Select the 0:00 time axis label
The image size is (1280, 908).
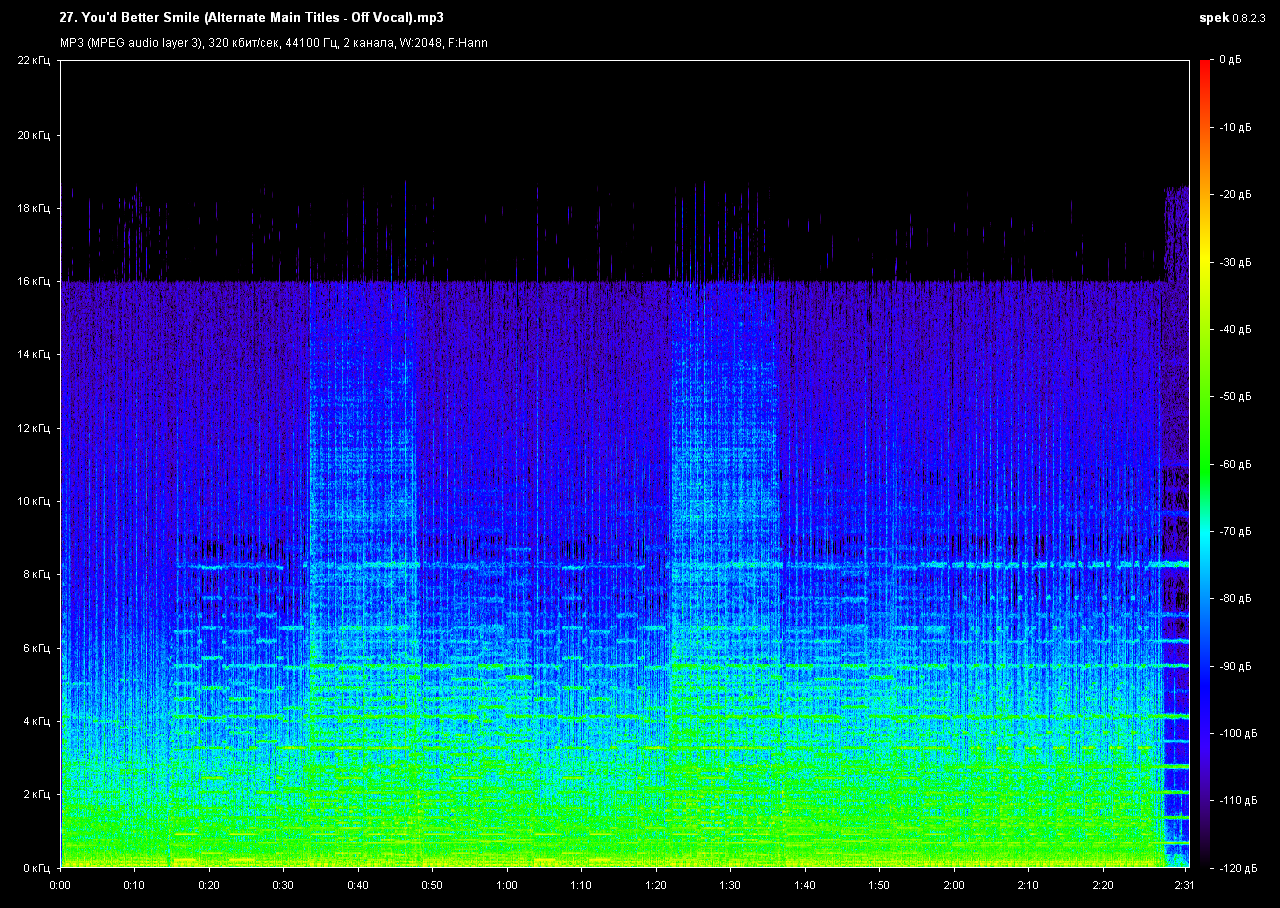point(60,885)
